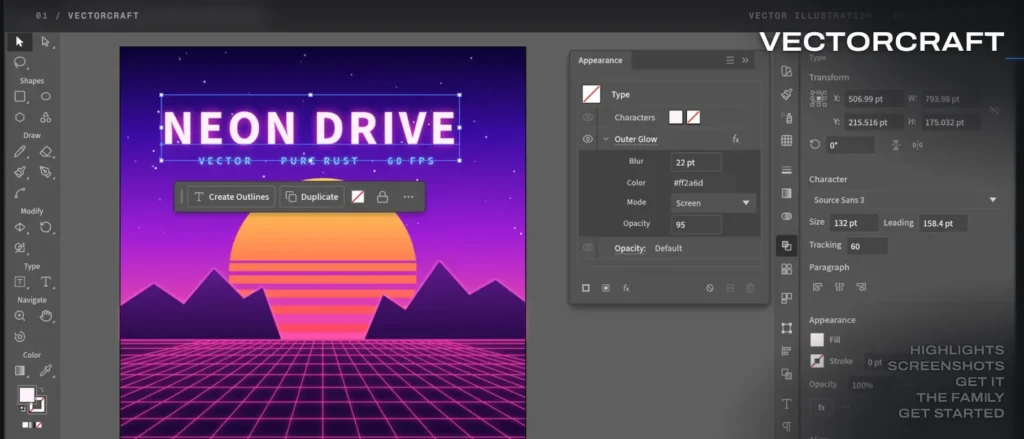Select the Eyedropper tool
Viewport: 1024px width, 439px height.
coord(46,371)
